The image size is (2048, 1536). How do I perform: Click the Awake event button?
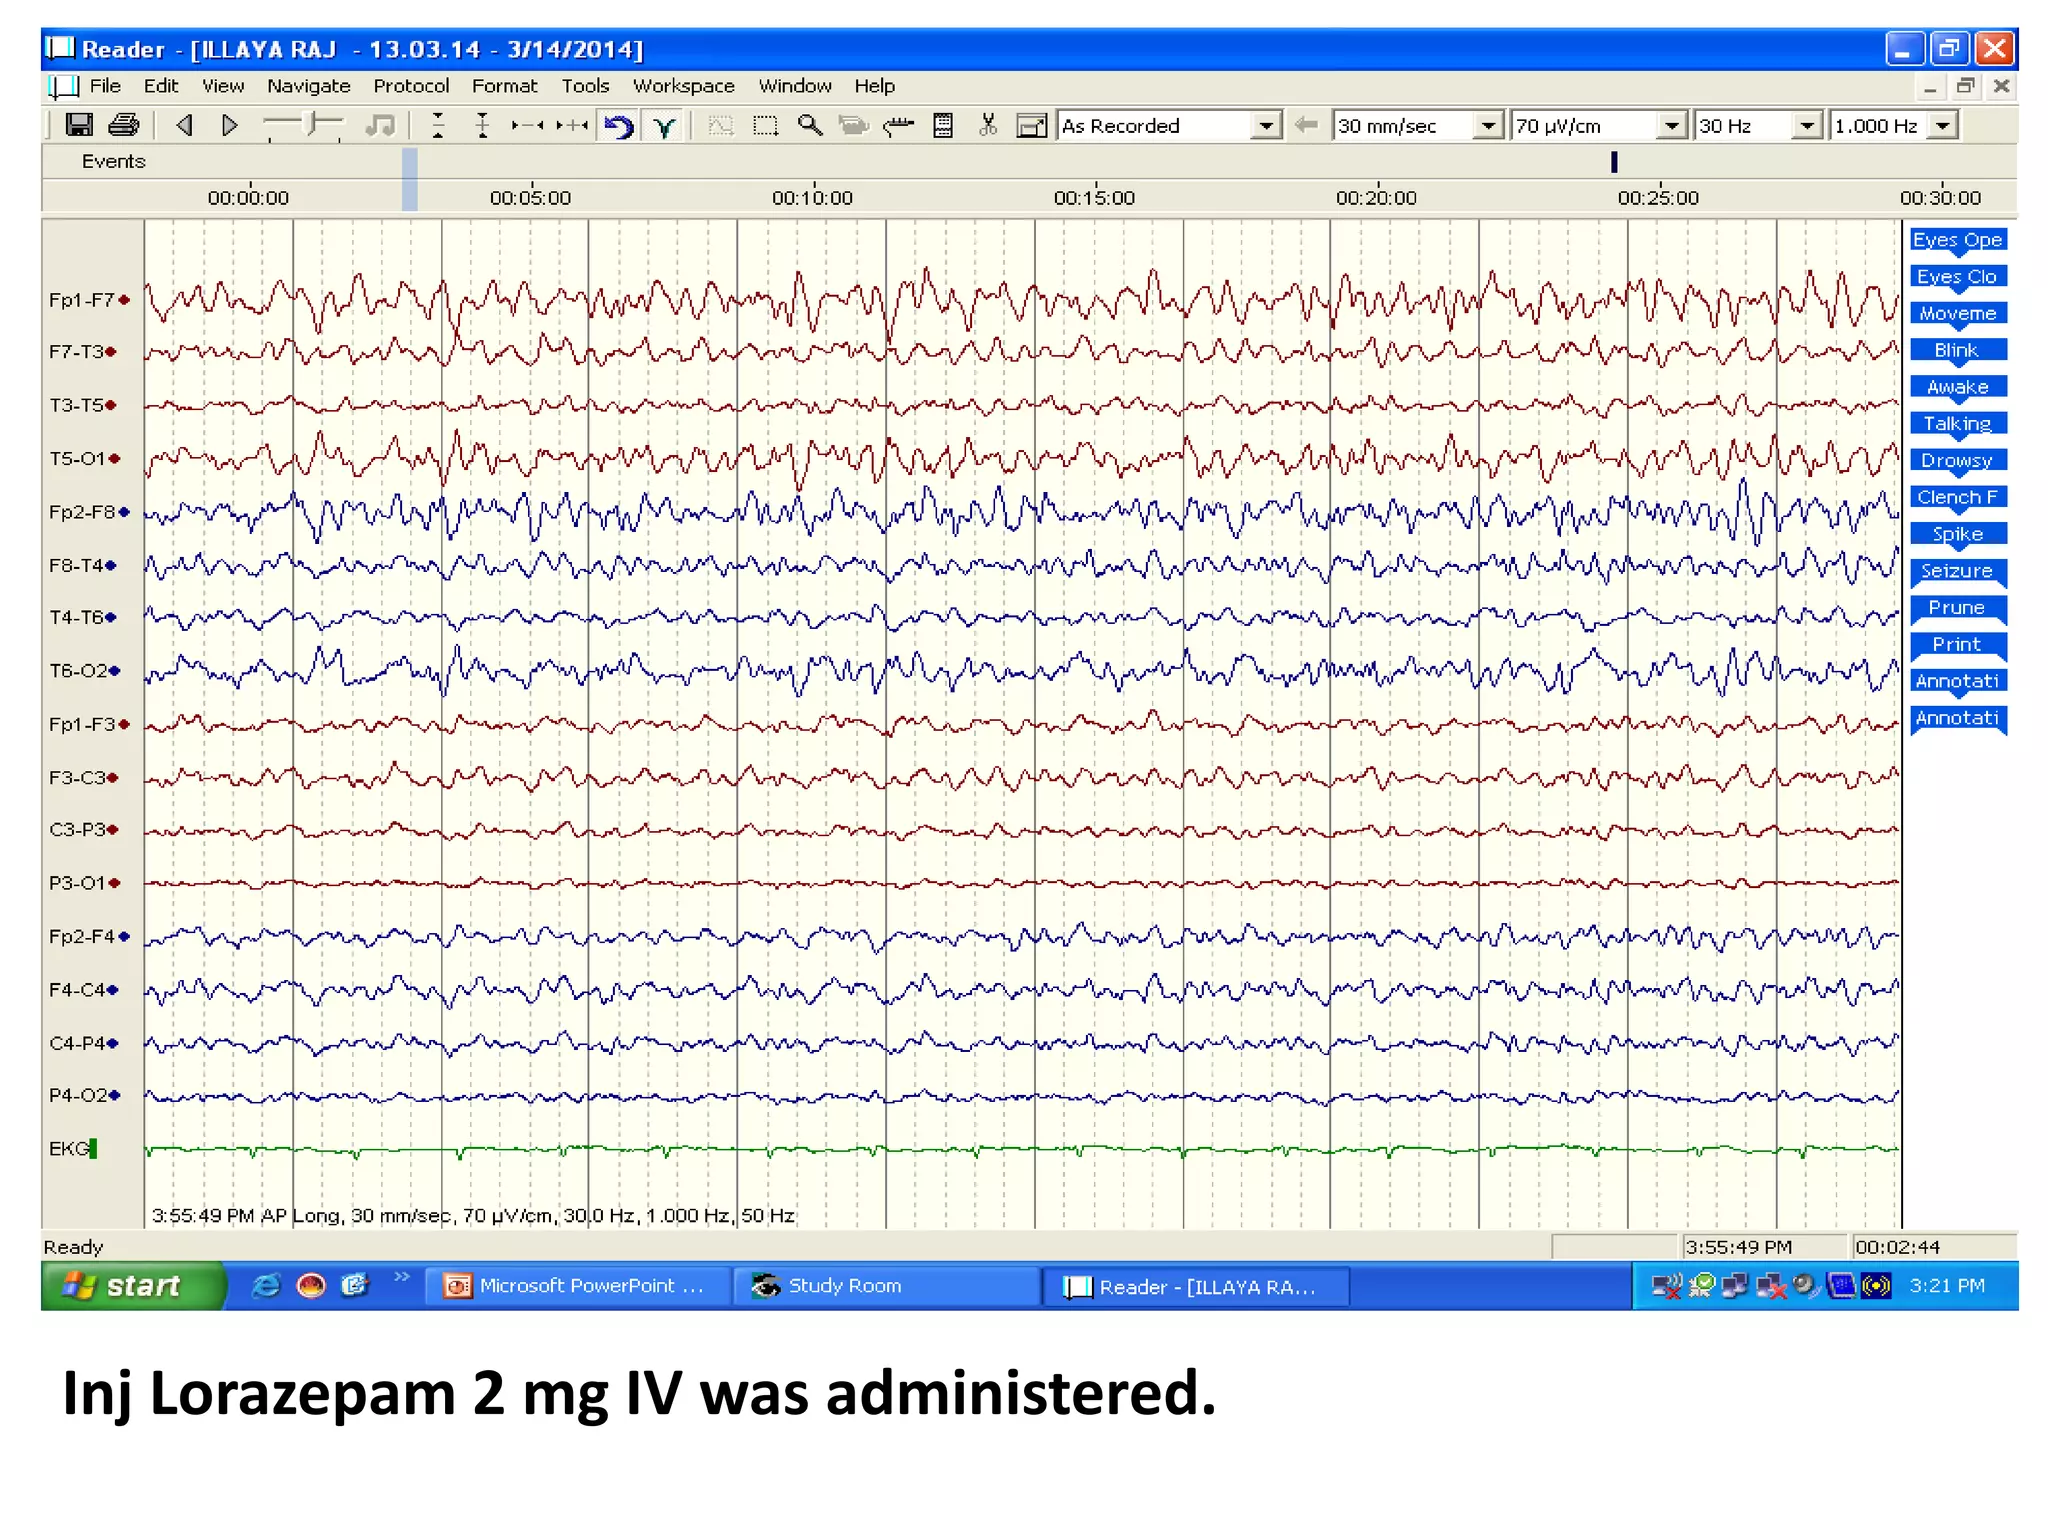click(x=1957, y=387)
